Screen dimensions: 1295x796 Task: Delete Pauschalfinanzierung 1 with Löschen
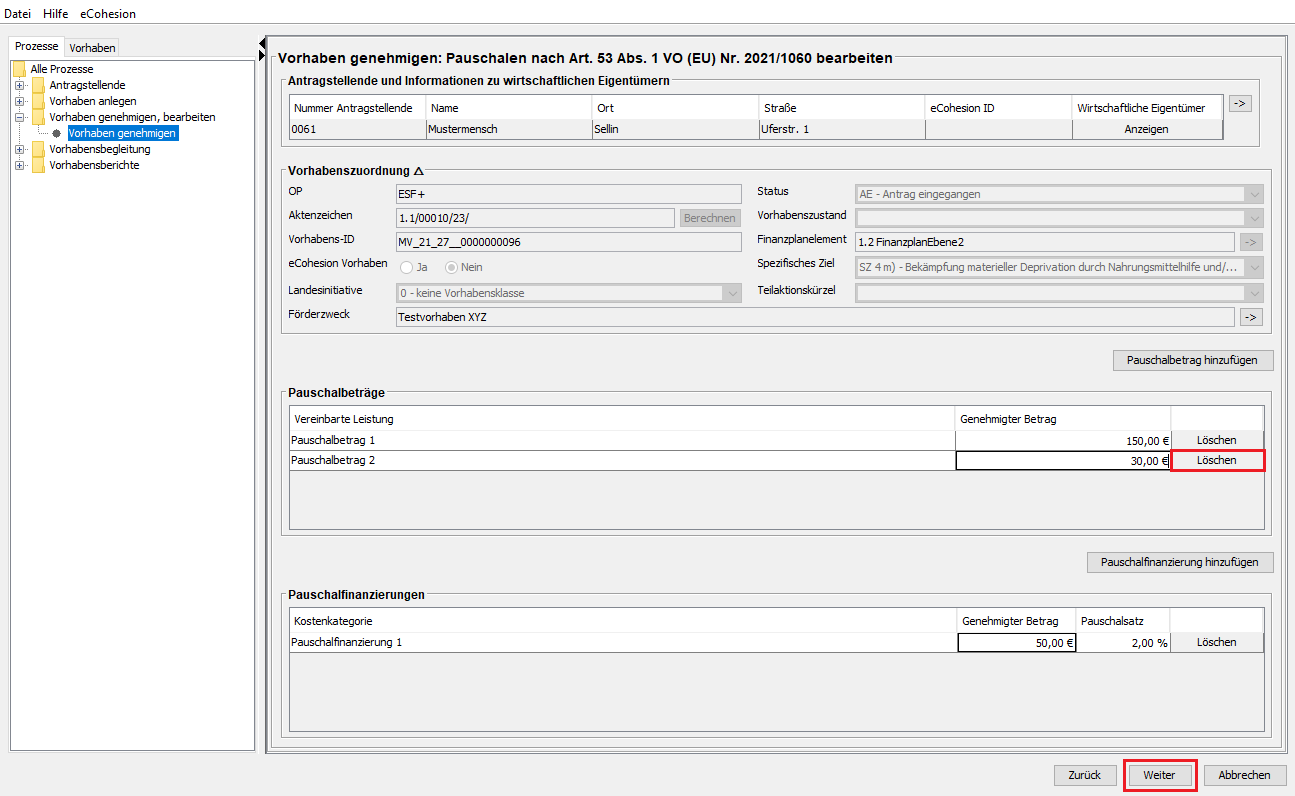tap(1217, 642)
